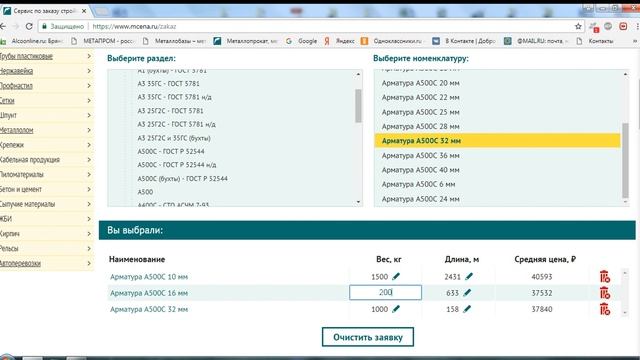The height and width of the screenshot is (360, 640).
Task: Open МЕТАПРОМ bookmark
Action: point(102,41)
